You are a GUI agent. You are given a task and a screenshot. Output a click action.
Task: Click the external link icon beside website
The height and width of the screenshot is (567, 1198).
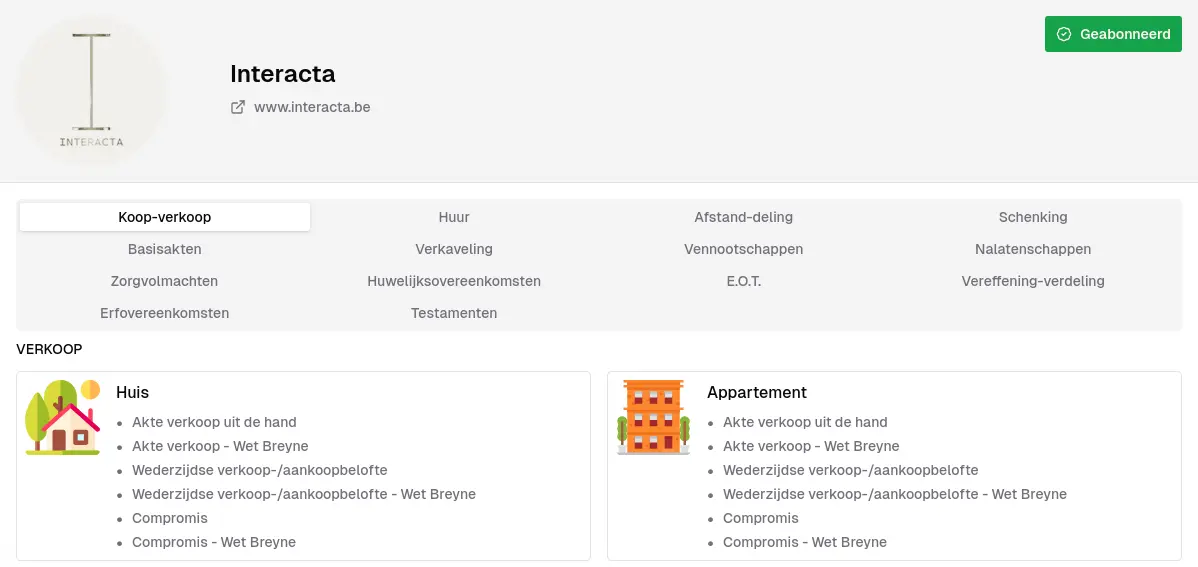(238, 107)
